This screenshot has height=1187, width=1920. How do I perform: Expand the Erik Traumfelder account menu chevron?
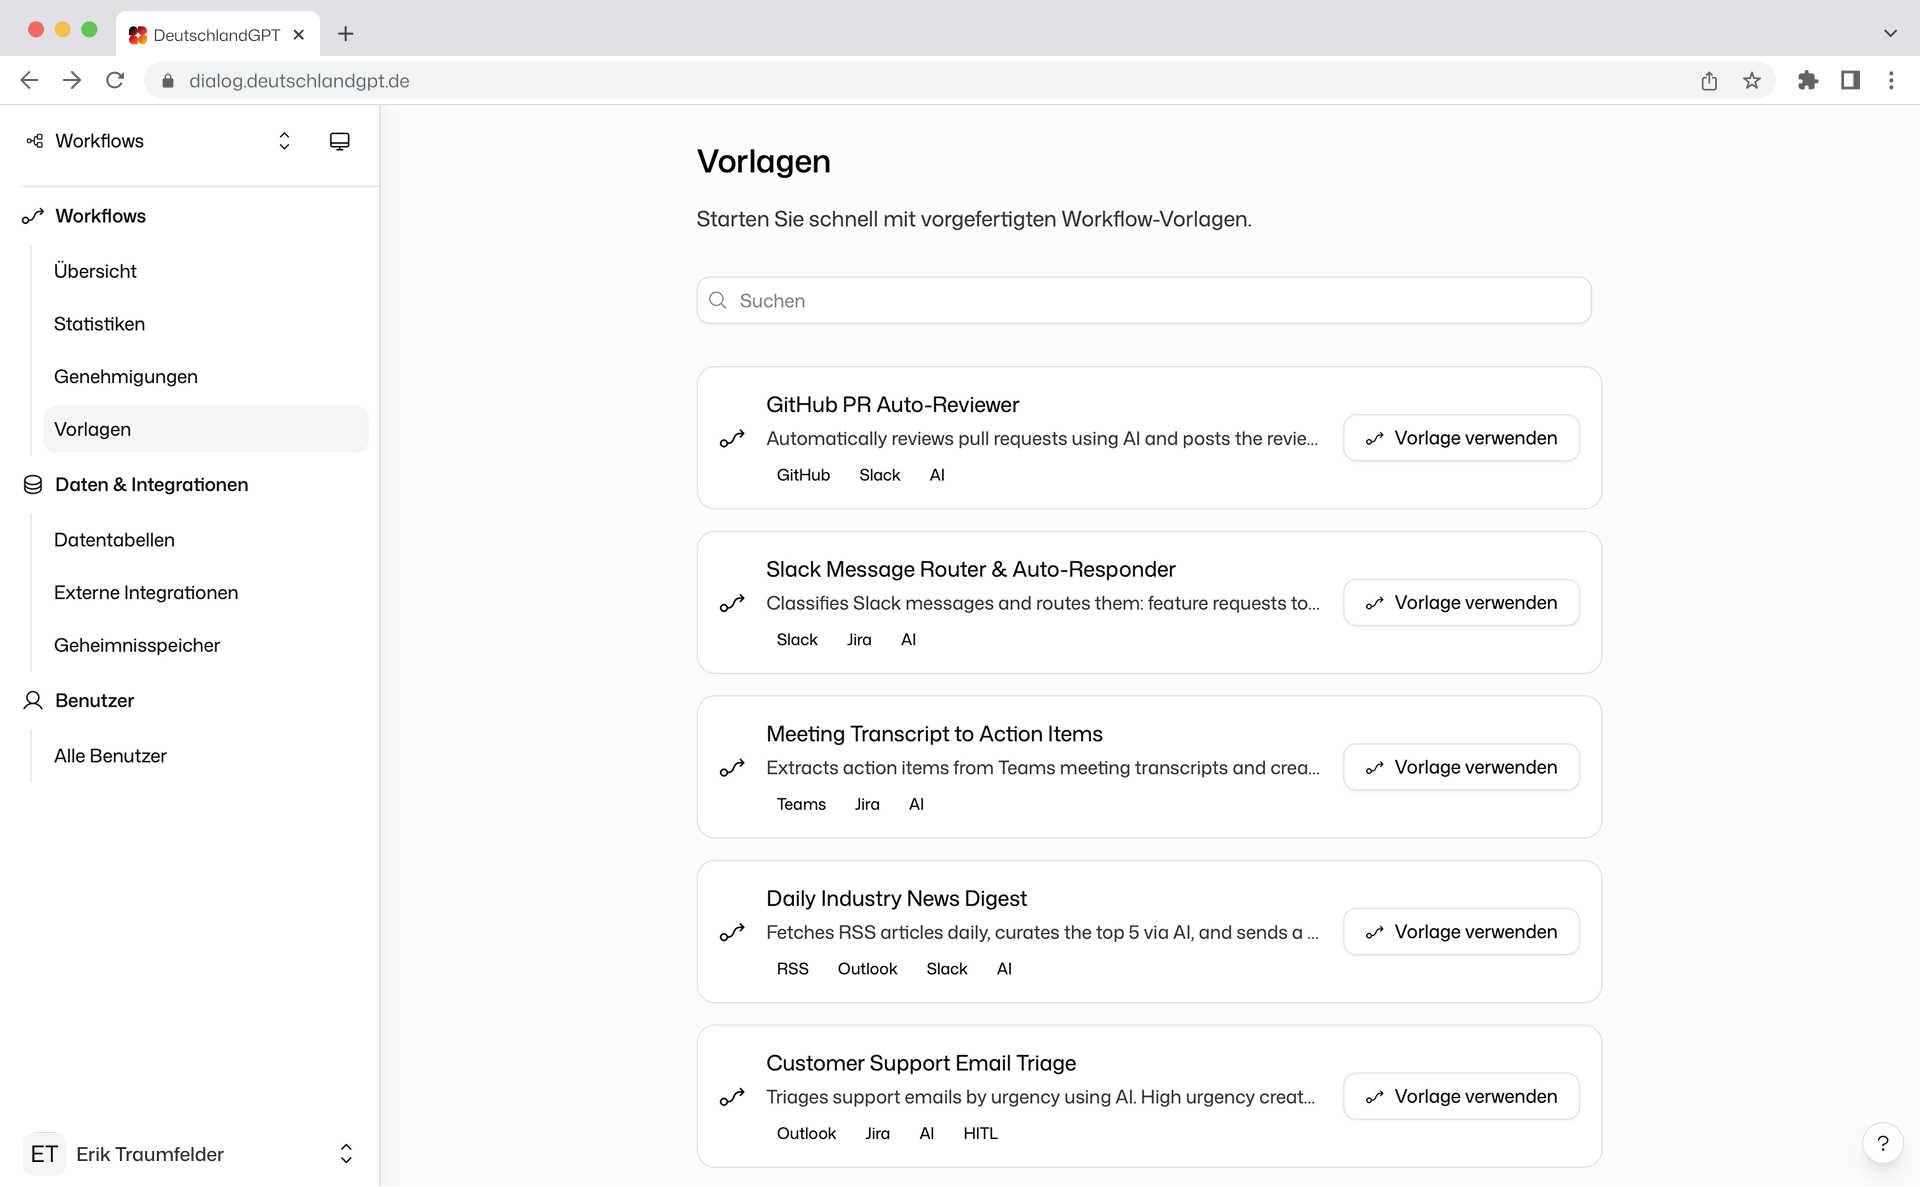point(346,1154)
